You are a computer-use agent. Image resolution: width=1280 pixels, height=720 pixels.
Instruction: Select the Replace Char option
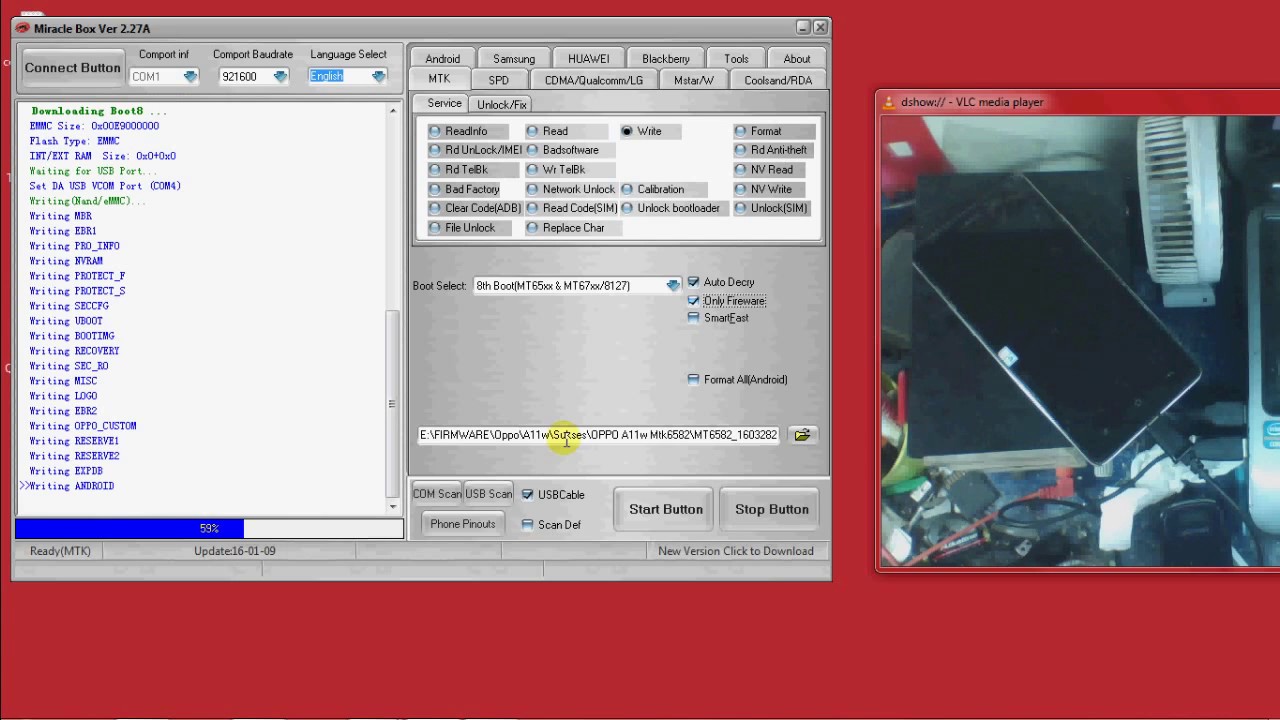click(573, 228)
